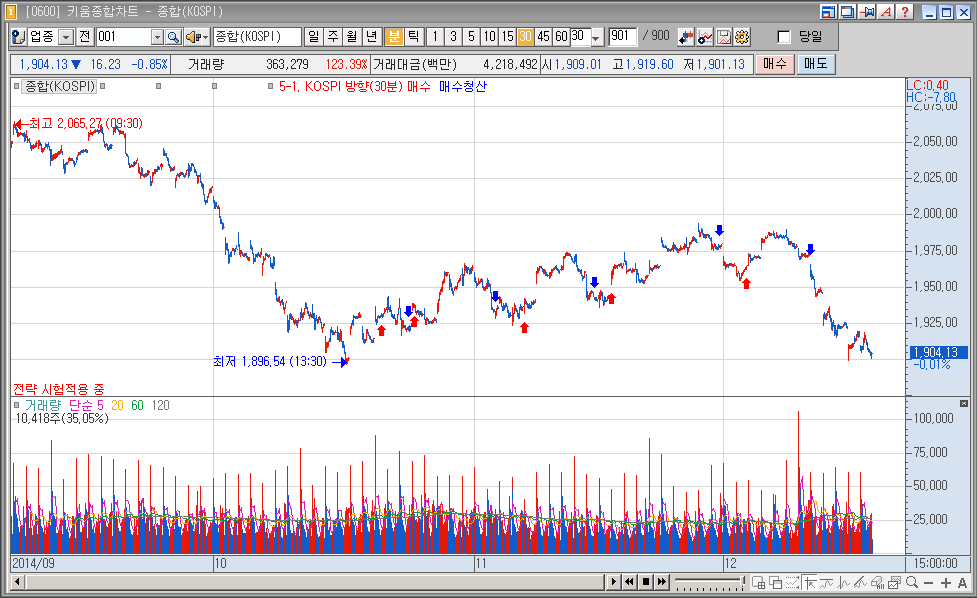The image size is (977, 598).
Task: Select the minute 분 chart mode
Action: (x=394, y=37)
